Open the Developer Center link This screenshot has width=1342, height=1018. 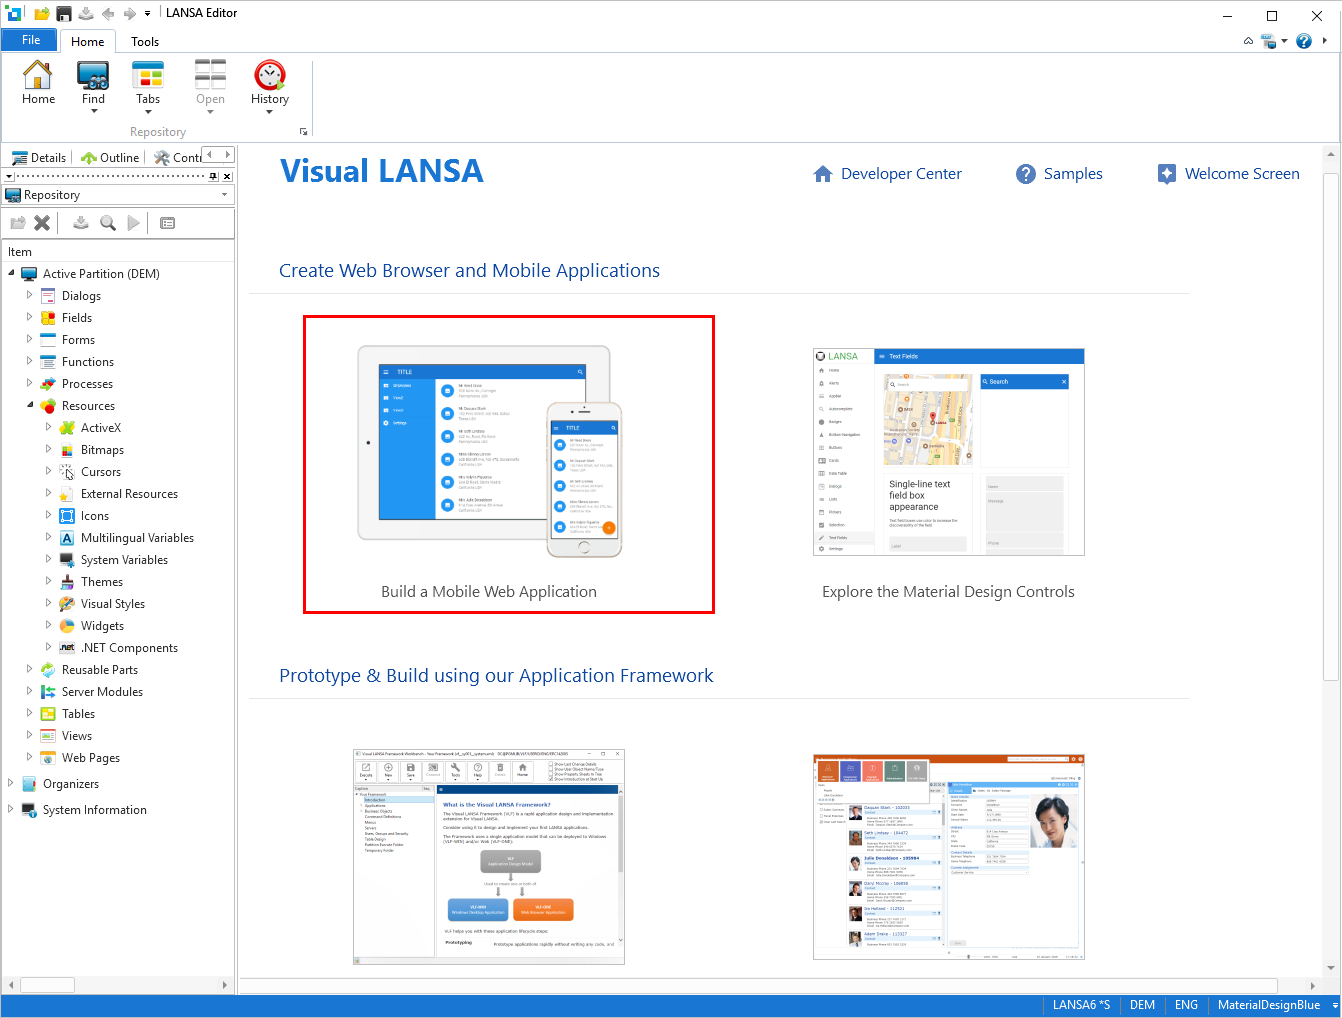(x=901, y=174)
